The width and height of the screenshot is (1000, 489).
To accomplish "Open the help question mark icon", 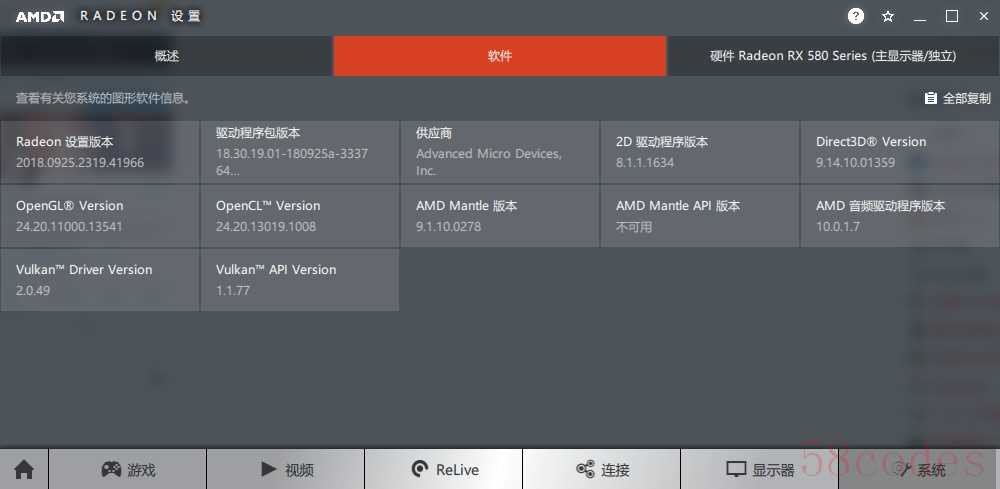I will tap(856, 17).
